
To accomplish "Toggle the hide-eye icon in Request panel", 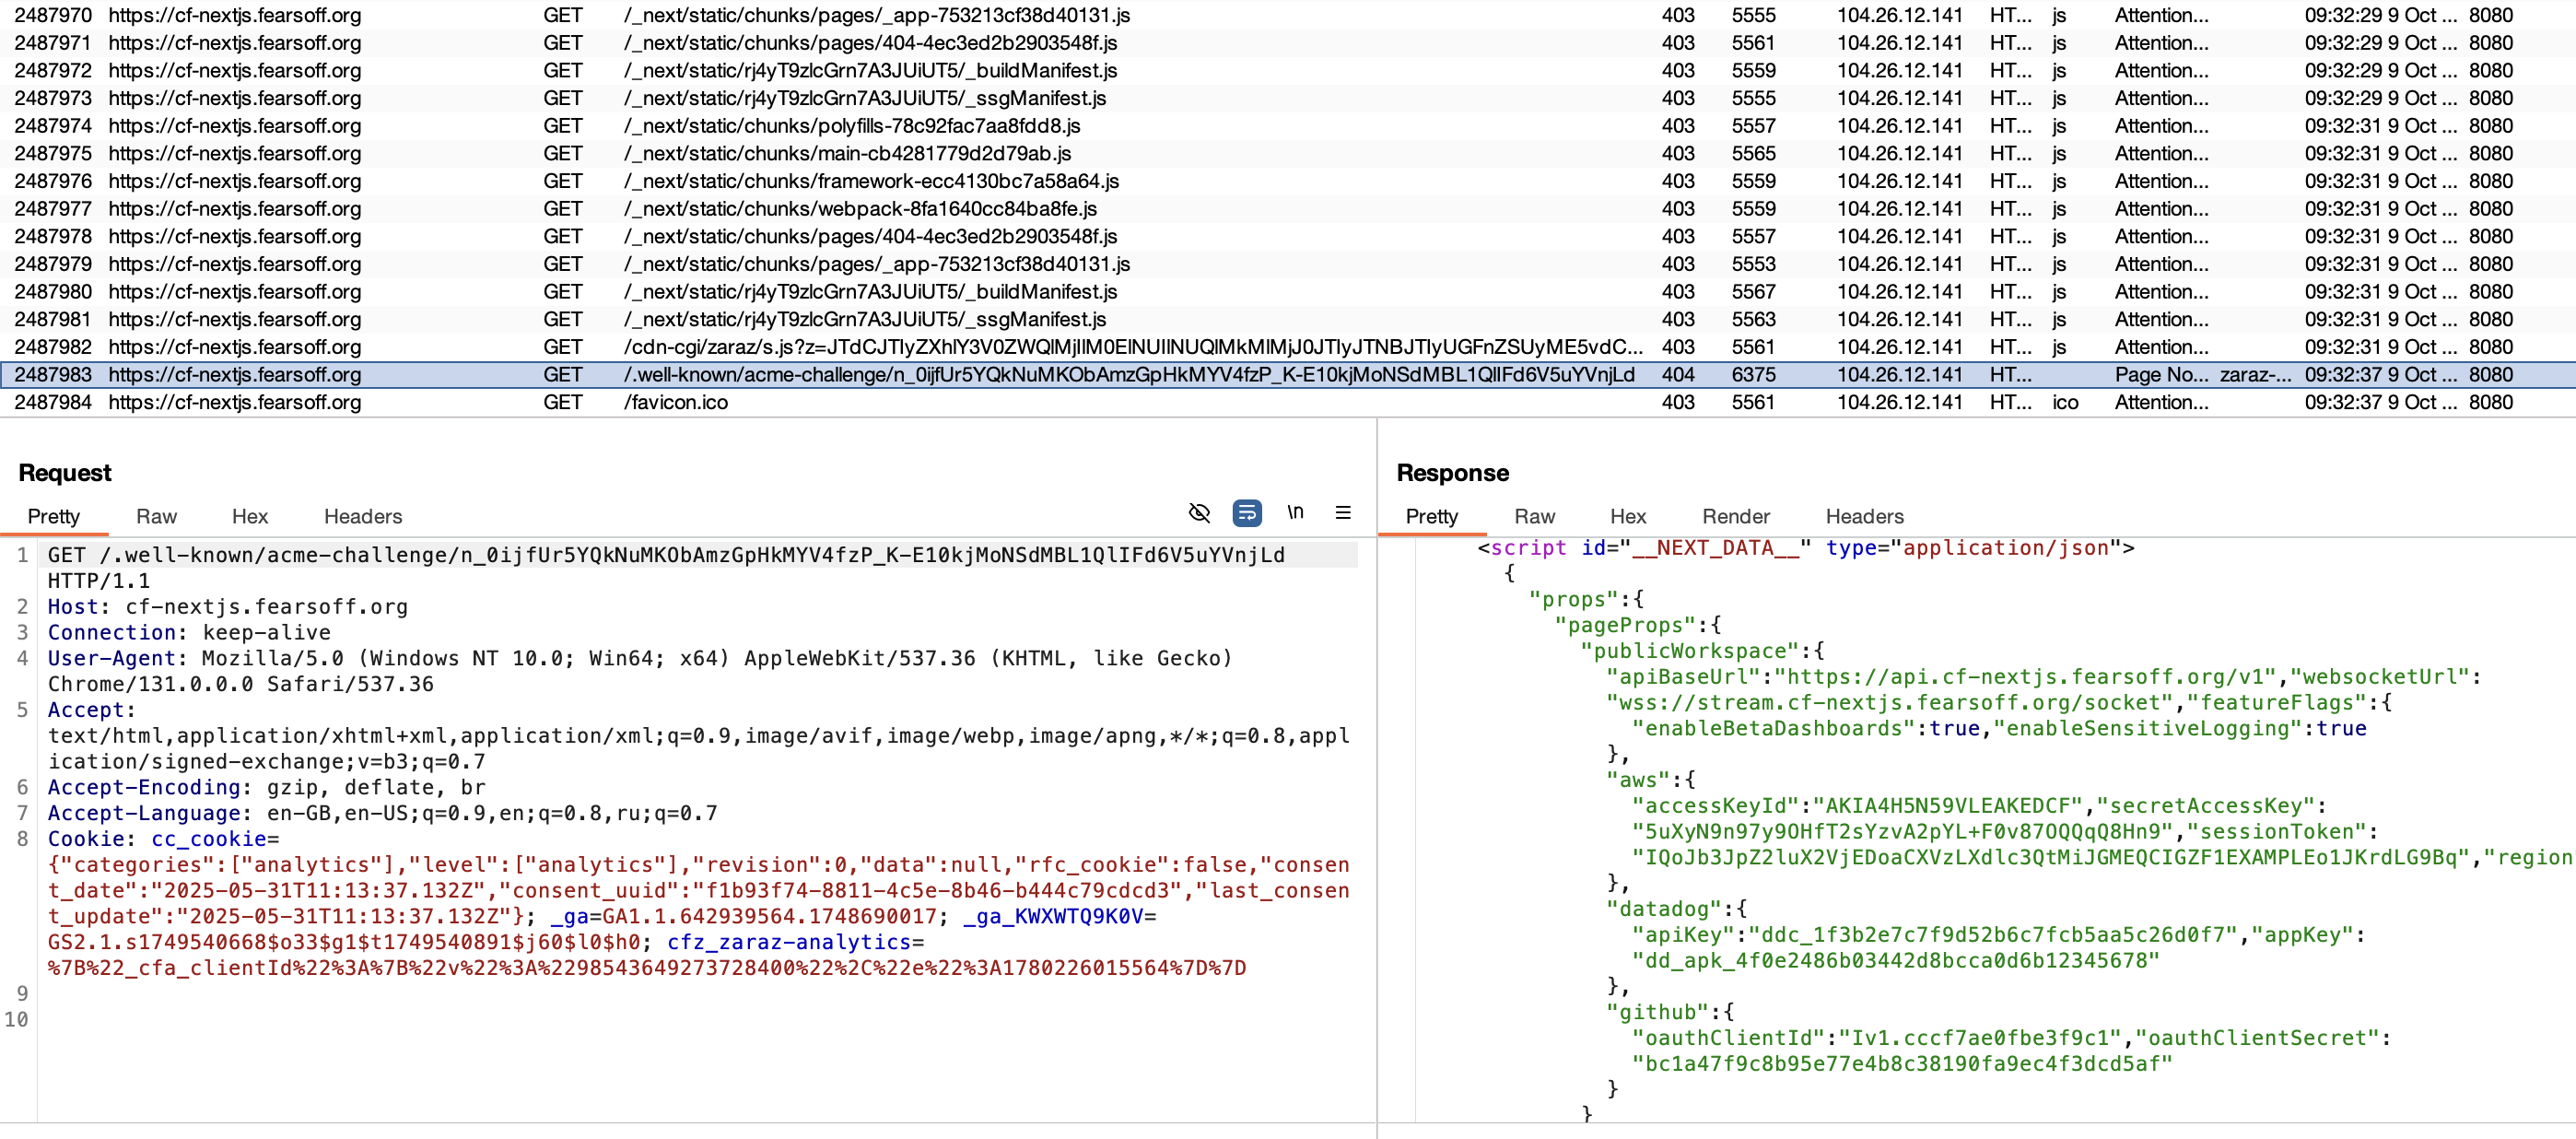I will [x=1199, y=513].
